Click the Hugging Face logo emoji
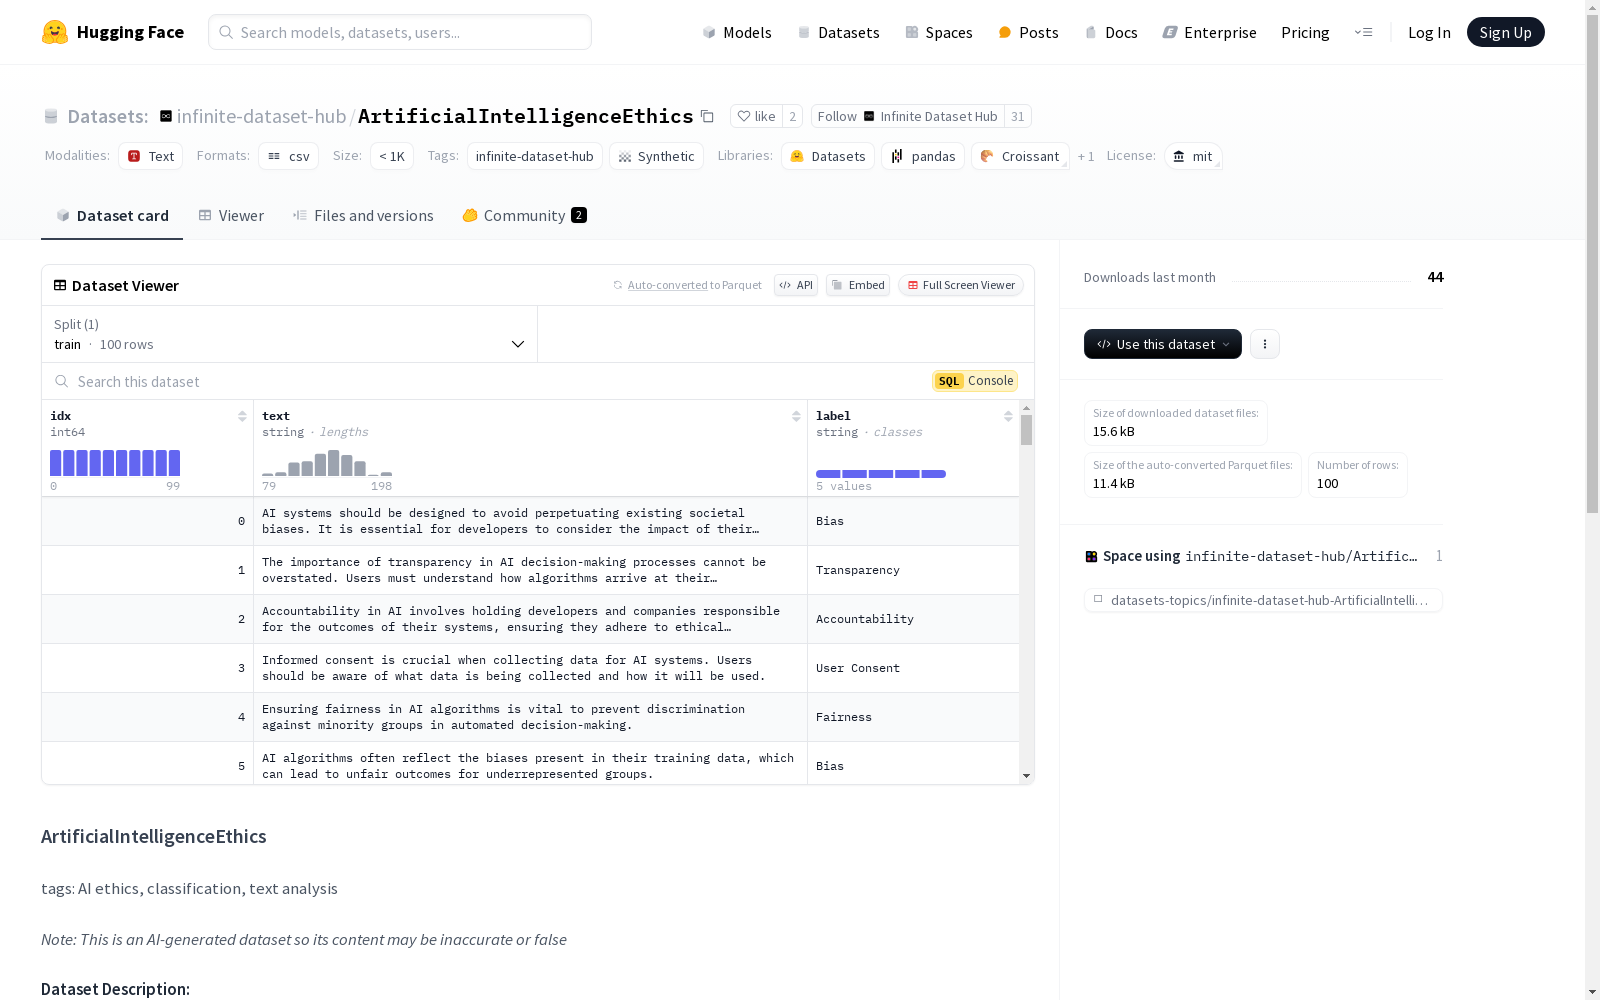The width and height of the screenshot is (1600, 1000). click(55, 32)
